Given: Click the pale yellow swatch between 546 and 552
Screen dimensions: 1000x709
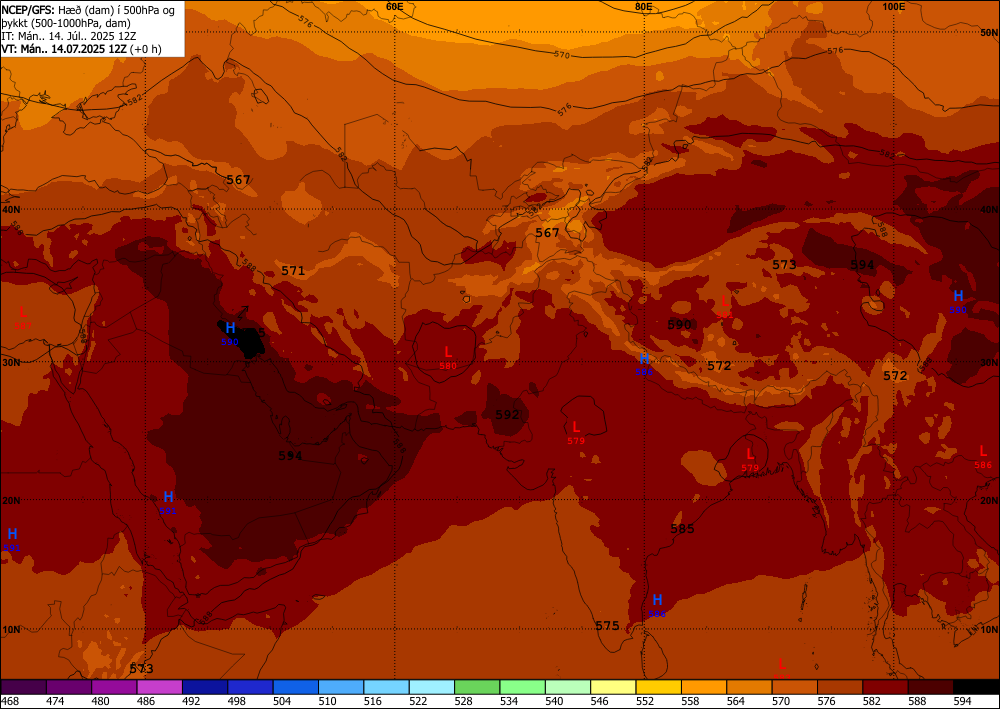Looking at the screenshot, I should (x=613, y=687).
